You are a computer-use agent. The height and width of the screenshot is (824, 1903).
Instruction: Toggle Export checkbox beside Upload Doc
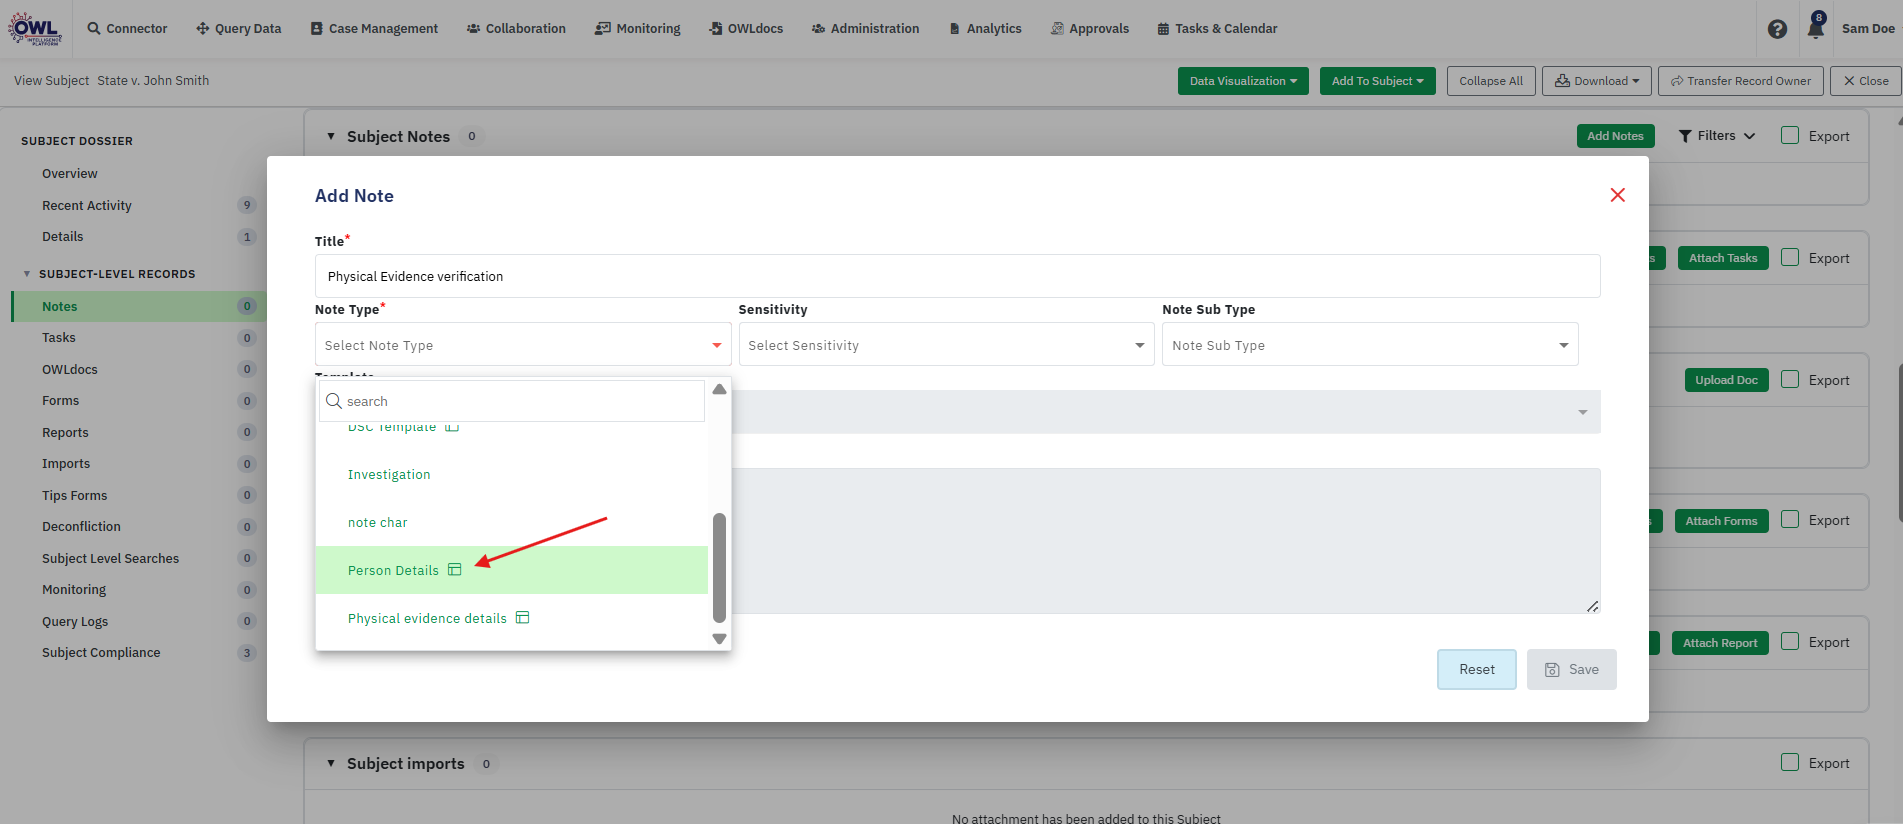click(x=1790, y=379)
